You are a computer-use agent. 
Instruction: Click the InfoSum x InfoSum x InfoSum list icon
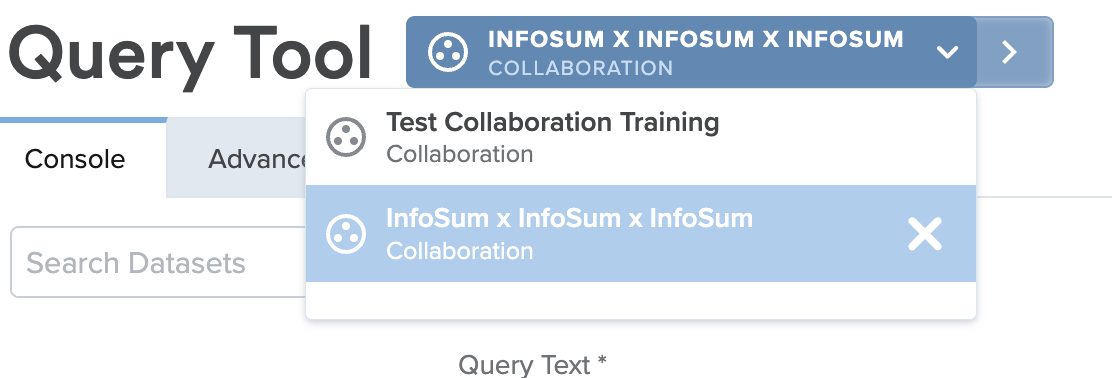coord(346,233)
